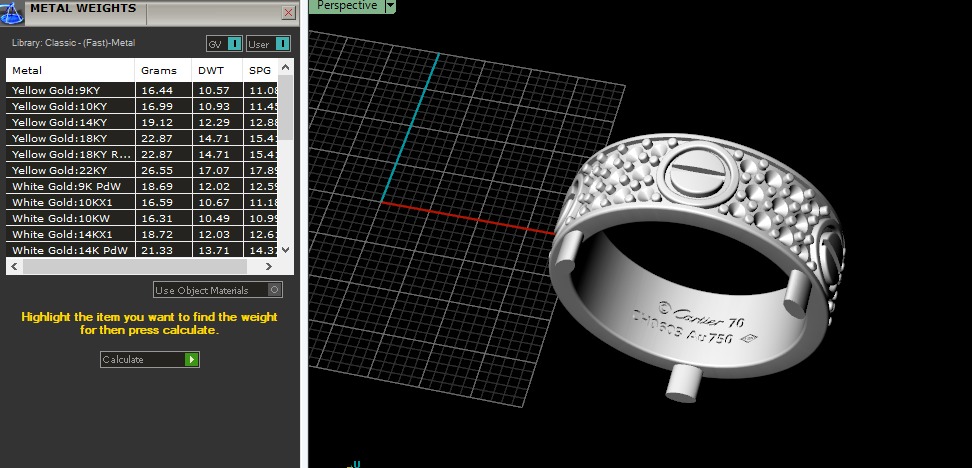Select the White Gold:9K PdW row

click(x=143, y=187)
